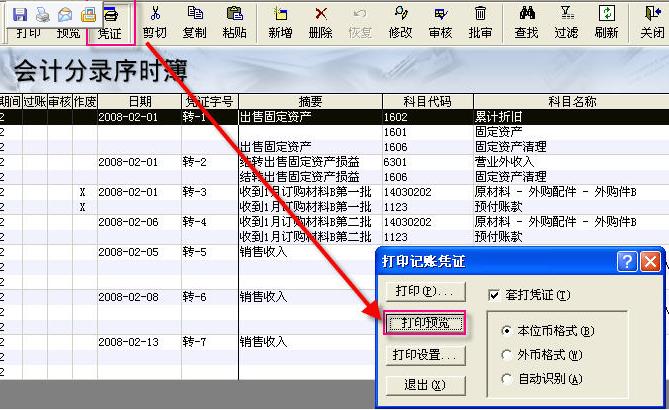Click subject code 1601 cell
Screen dimensions: 669x410
tap(428, 132)
